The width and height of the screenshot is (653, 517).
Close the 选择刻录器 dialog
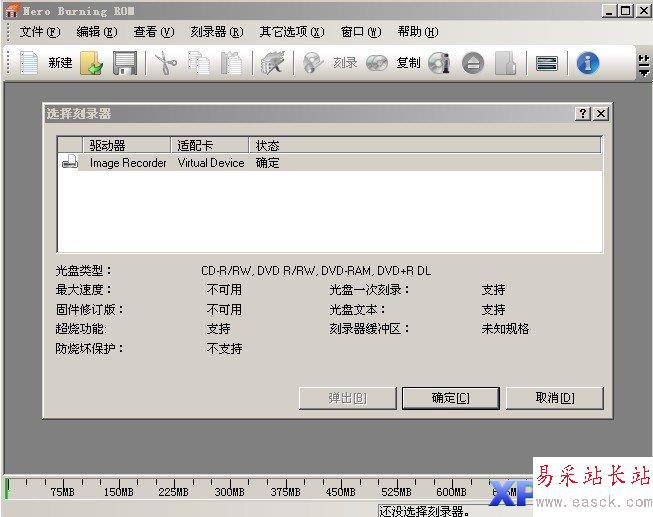tap(601, 113)
